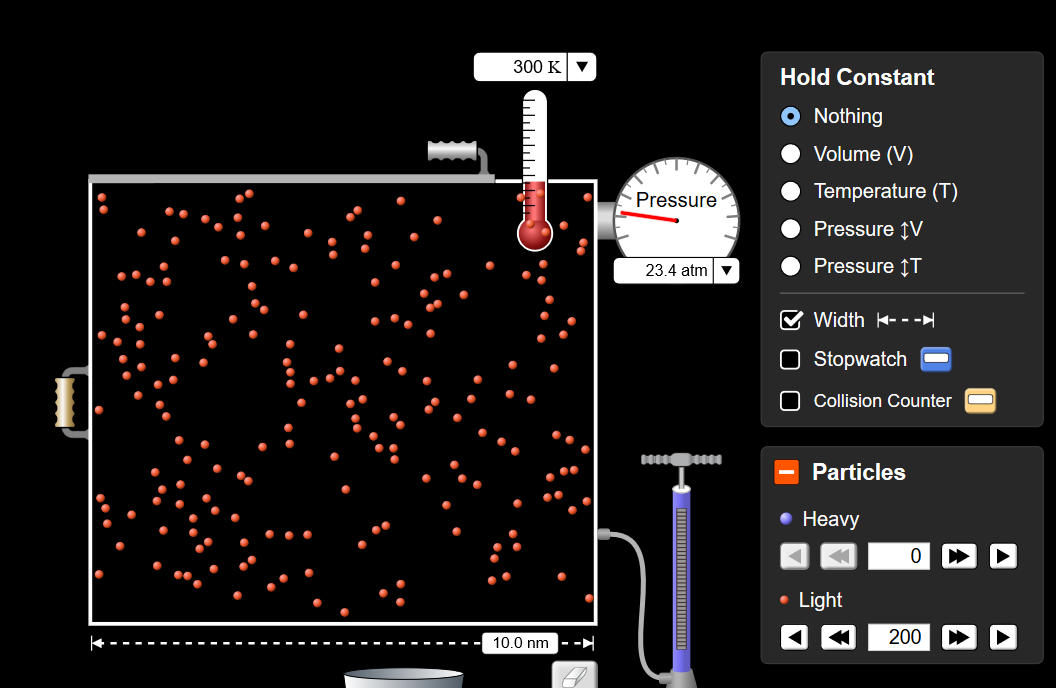Screen dimensions: 1056x688
Task: Click the light particle count 200 field
Action: coord(898,637)
